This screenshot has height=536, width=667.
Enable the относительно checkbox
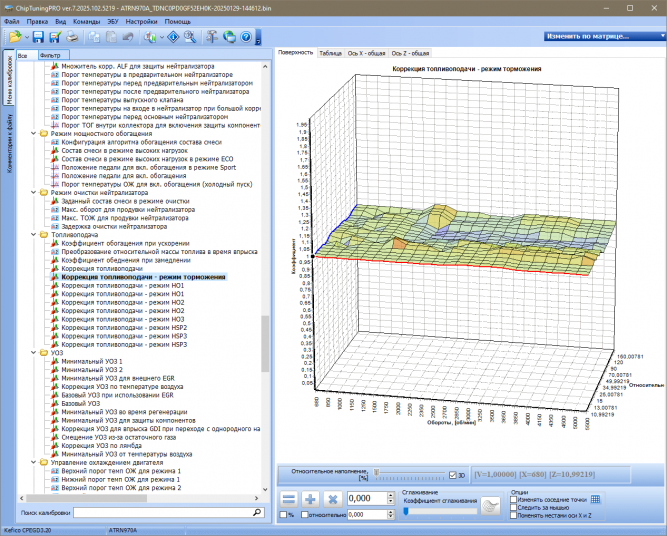305,515
